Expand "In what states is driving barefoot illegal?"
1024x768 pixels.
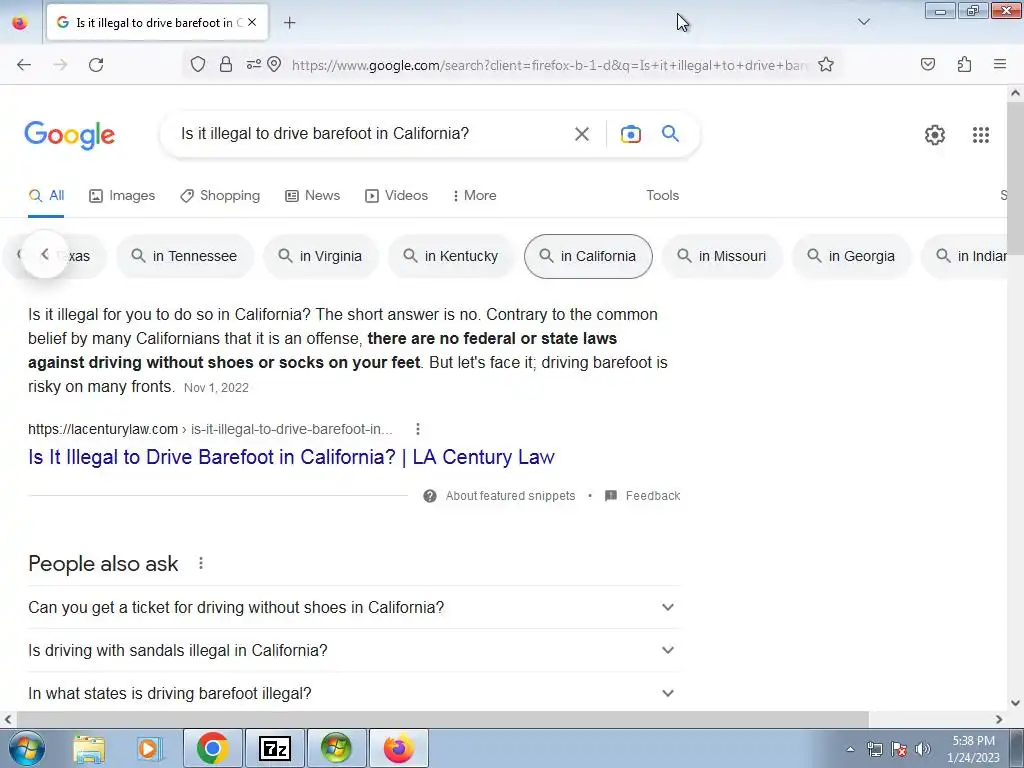[354, 693]
